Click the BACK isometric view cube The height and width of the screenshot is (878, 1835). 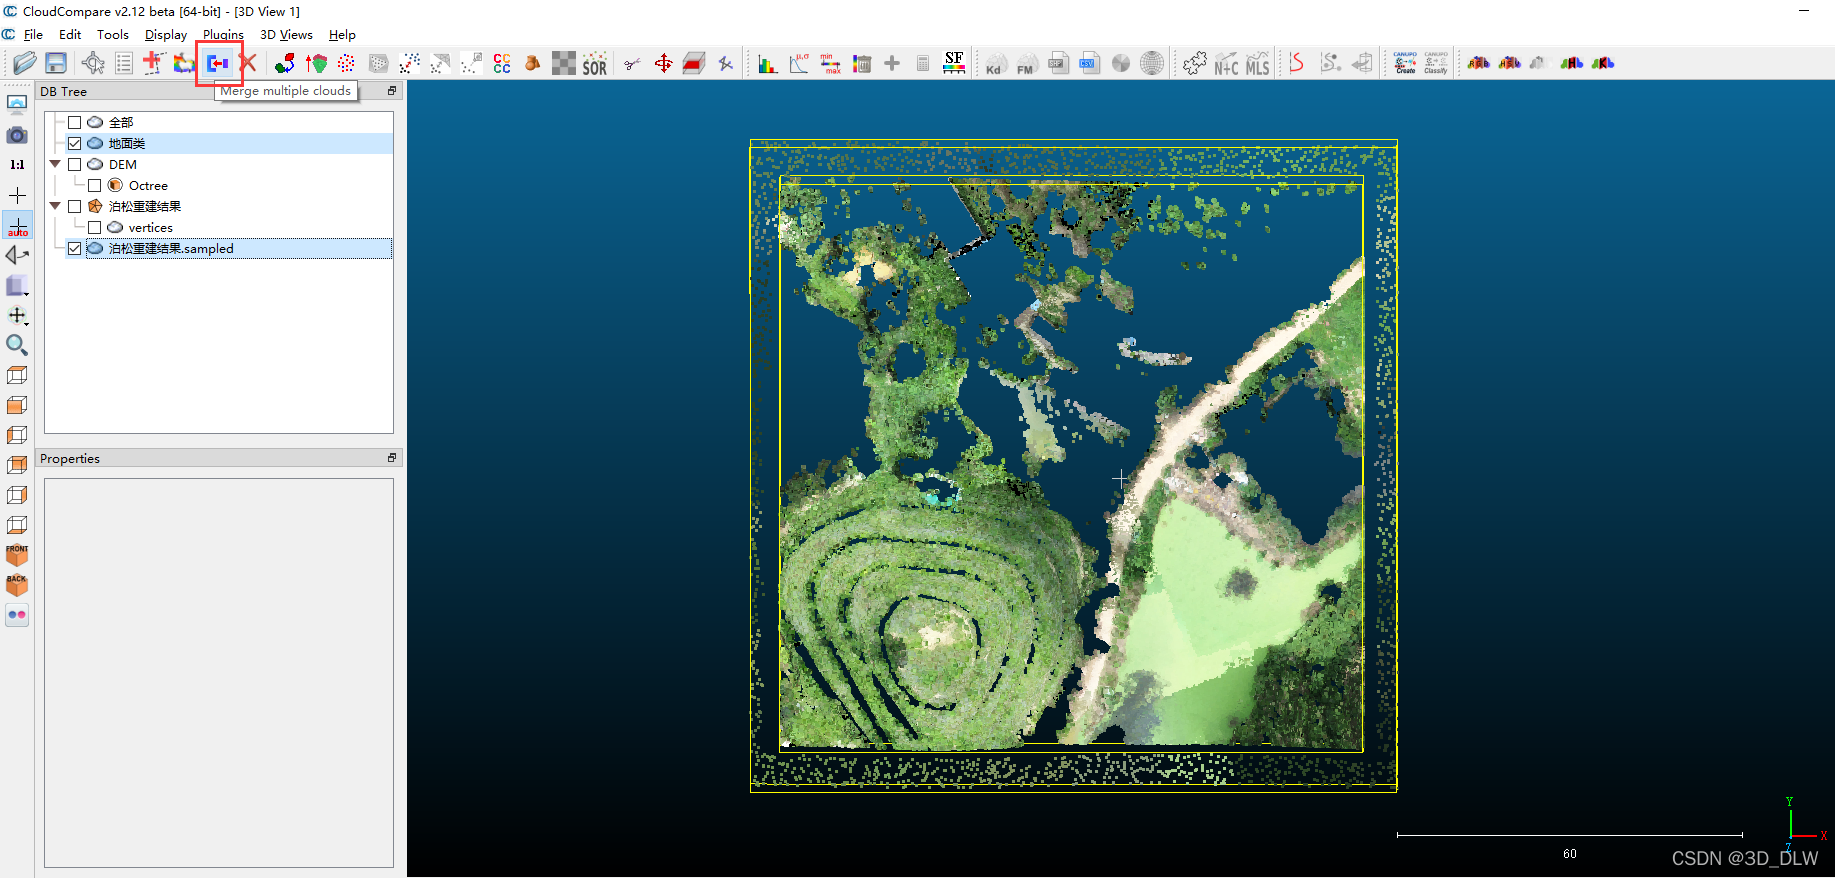click(x=17, y=585)
